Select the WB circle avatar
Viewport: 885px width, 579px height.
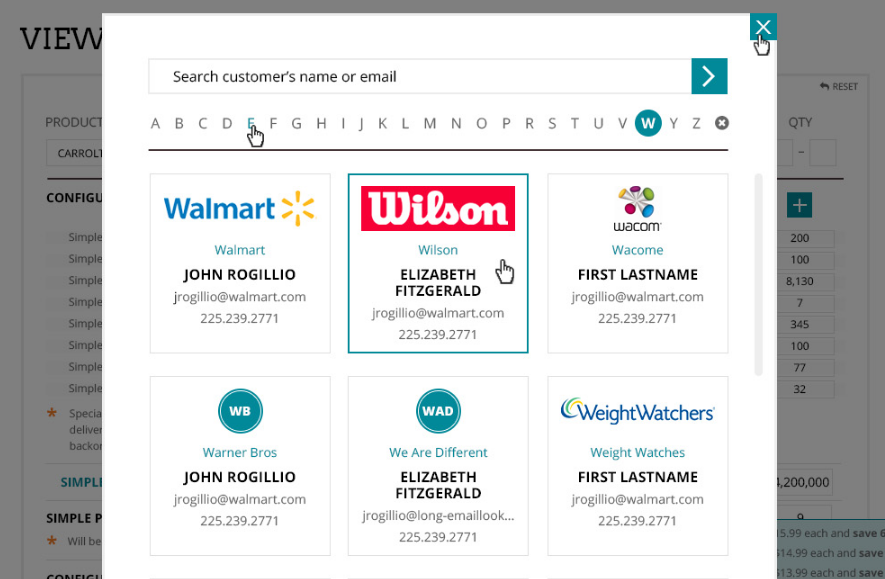[x=240, y=411]
